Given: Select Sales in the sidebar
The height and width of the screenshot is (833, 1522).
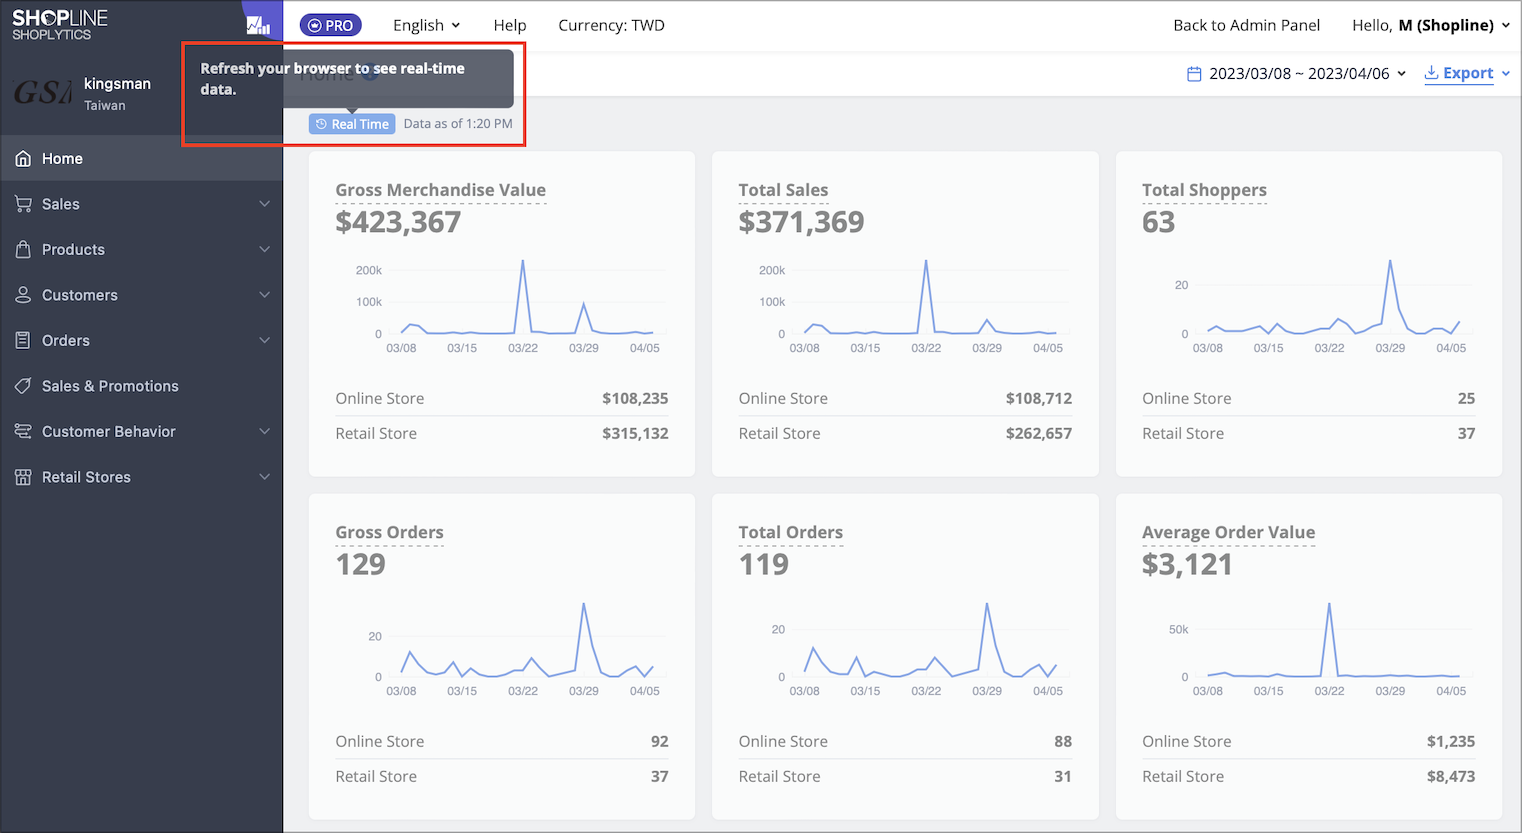Looking at the screenshot, I should [142, 204].
